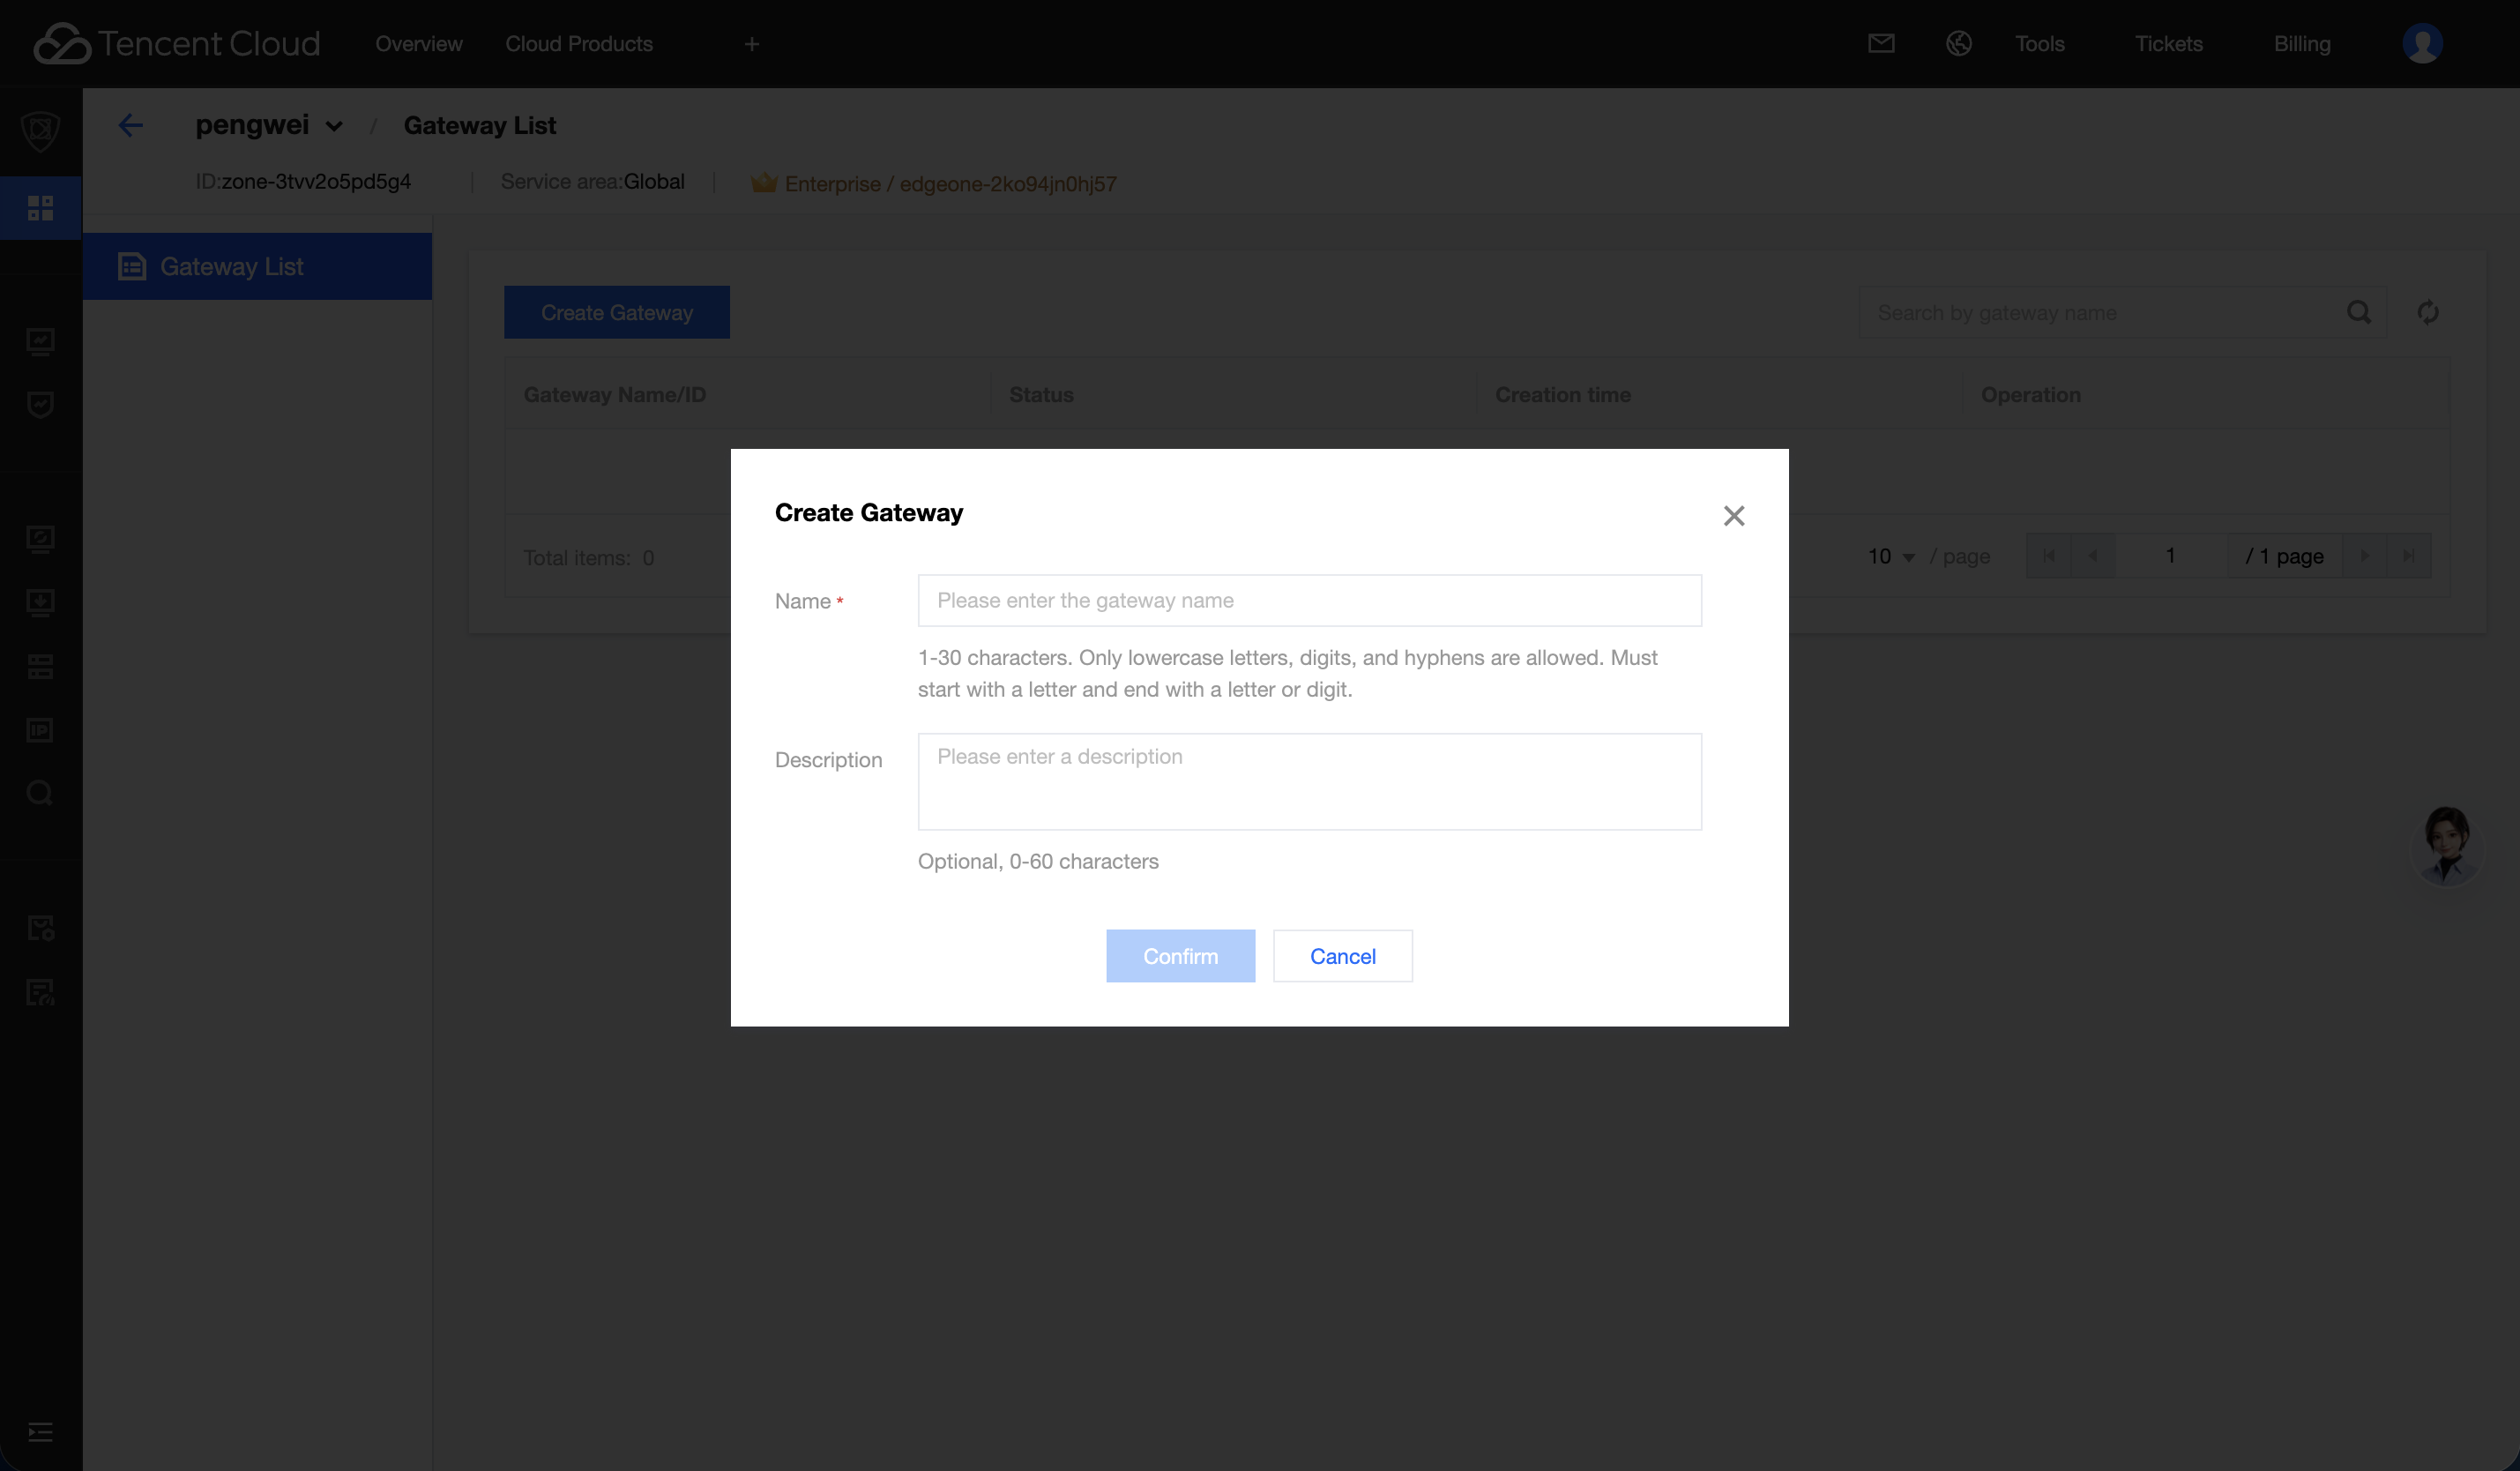
Task: Open the monitor download sidebar icon
Action: click(40, 603)
